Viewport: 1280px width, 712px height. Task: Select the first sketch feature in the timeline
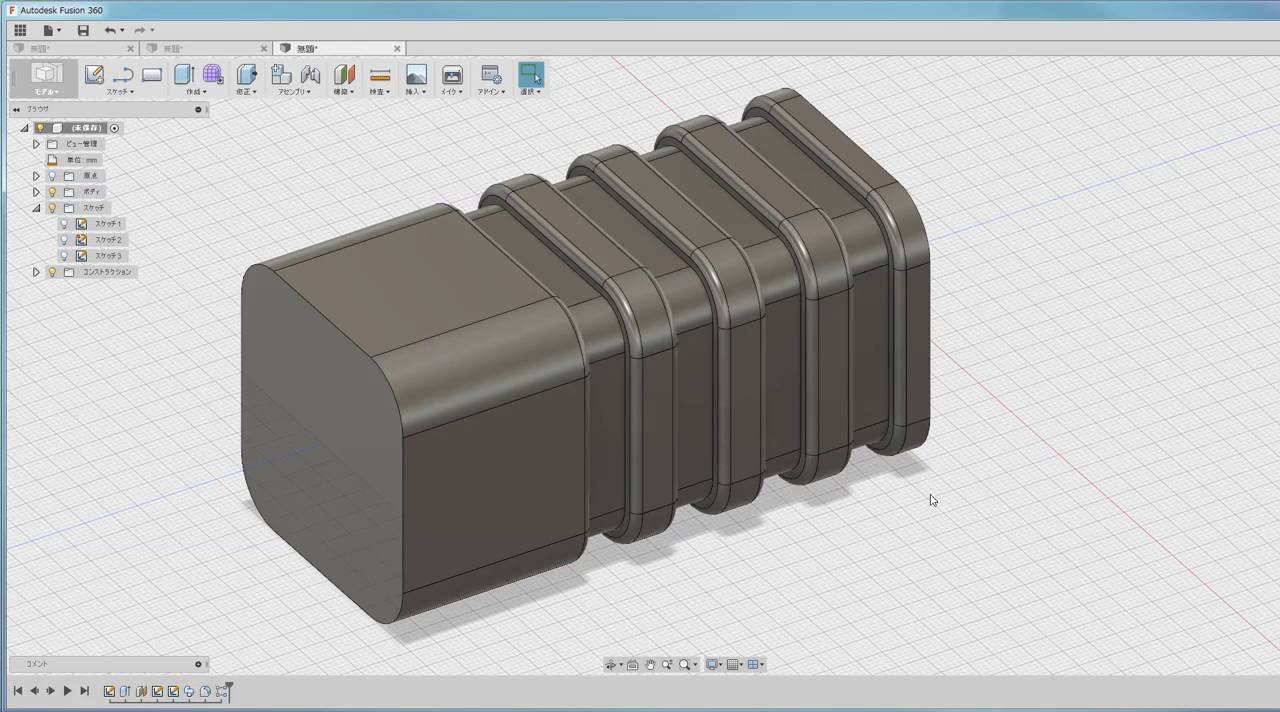pyautogui.click(x=109, y=691)
